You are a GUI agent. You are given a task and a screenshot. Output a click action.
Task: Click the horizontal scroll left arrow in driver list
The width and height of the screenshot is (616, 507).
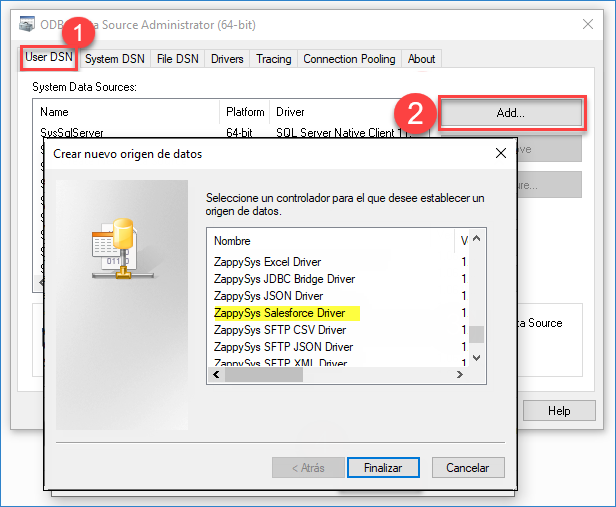pyautogui.click(x=216, y=374)
